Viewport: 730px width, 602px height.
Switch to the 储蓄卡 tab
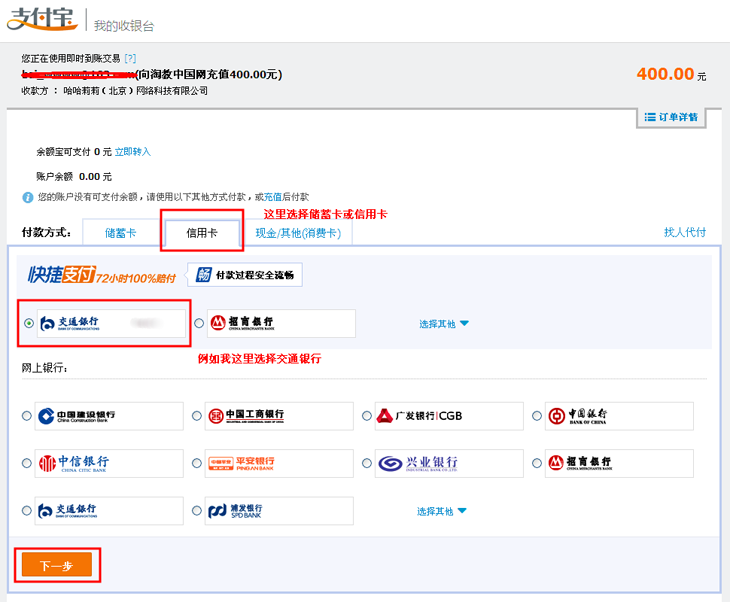coord(121,233)
